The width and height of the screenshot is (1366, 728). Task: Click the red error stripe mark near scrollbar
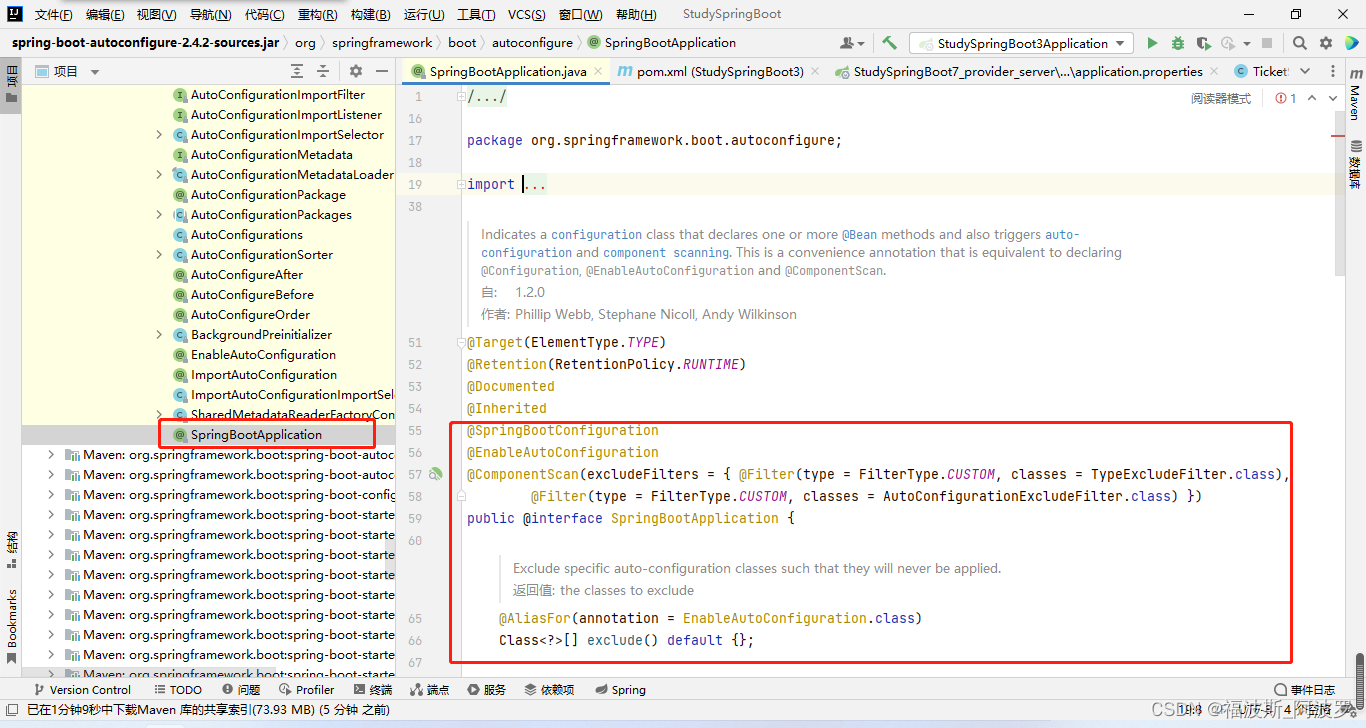point(1336,135)
